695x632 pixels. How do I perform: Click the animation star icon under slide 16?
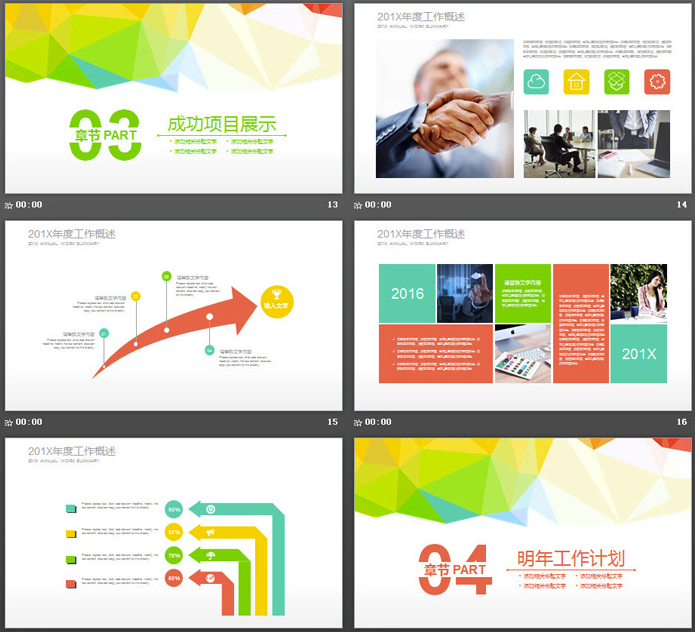[x=358, y=422]
